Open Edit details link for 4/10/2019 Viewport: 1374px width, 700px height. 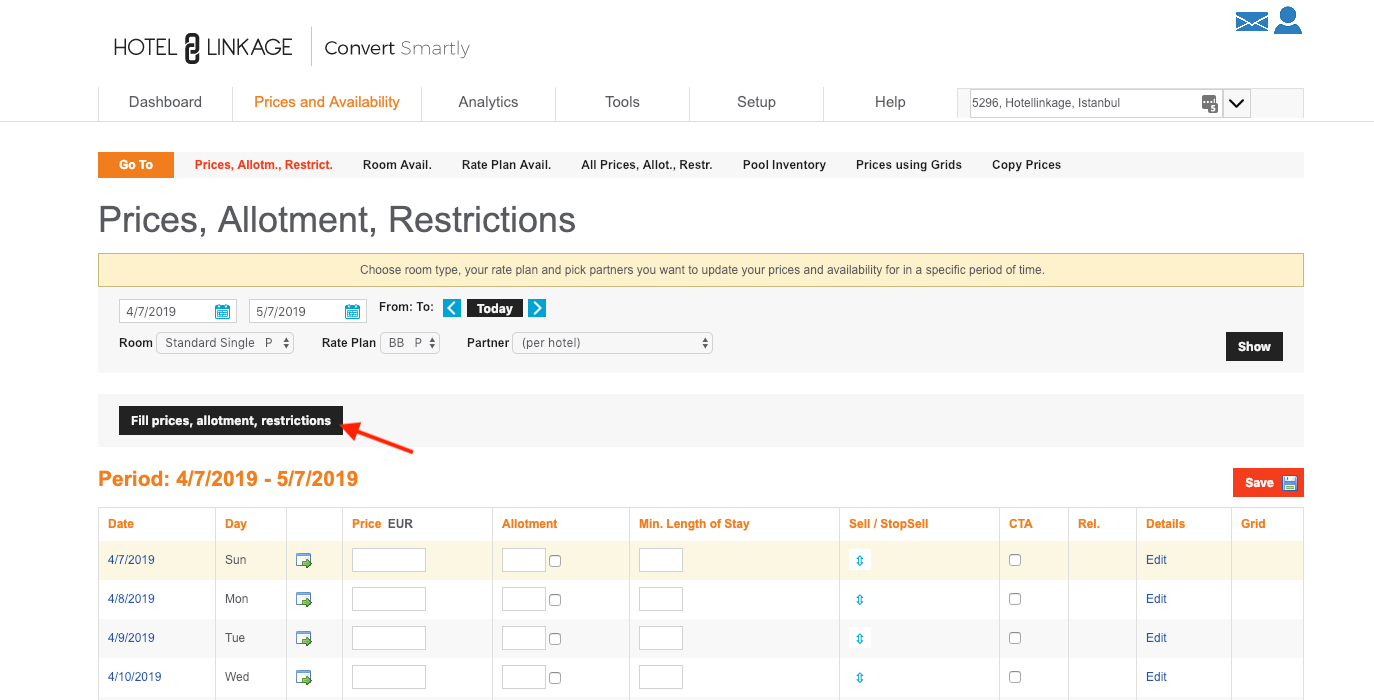(x=1156, y=677)
